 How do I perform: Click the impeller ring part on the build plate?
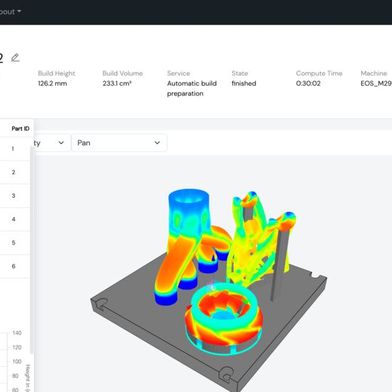tap(224, 318)
